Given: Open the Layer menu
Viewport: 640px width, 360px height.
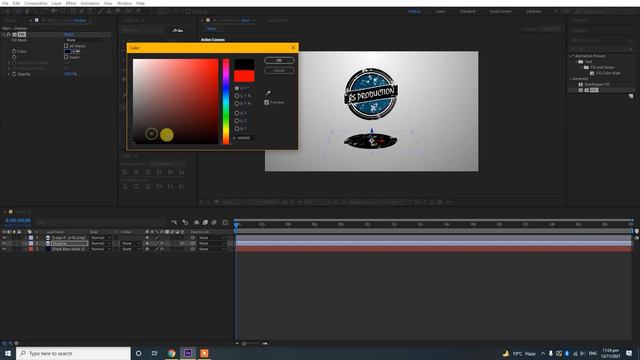Looking at the screenshot, I should (56, 3).
